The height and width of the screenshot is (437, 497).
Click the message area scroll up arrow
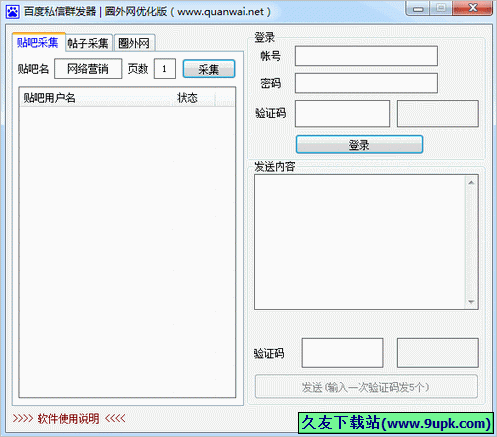click(x=471, y=182)
